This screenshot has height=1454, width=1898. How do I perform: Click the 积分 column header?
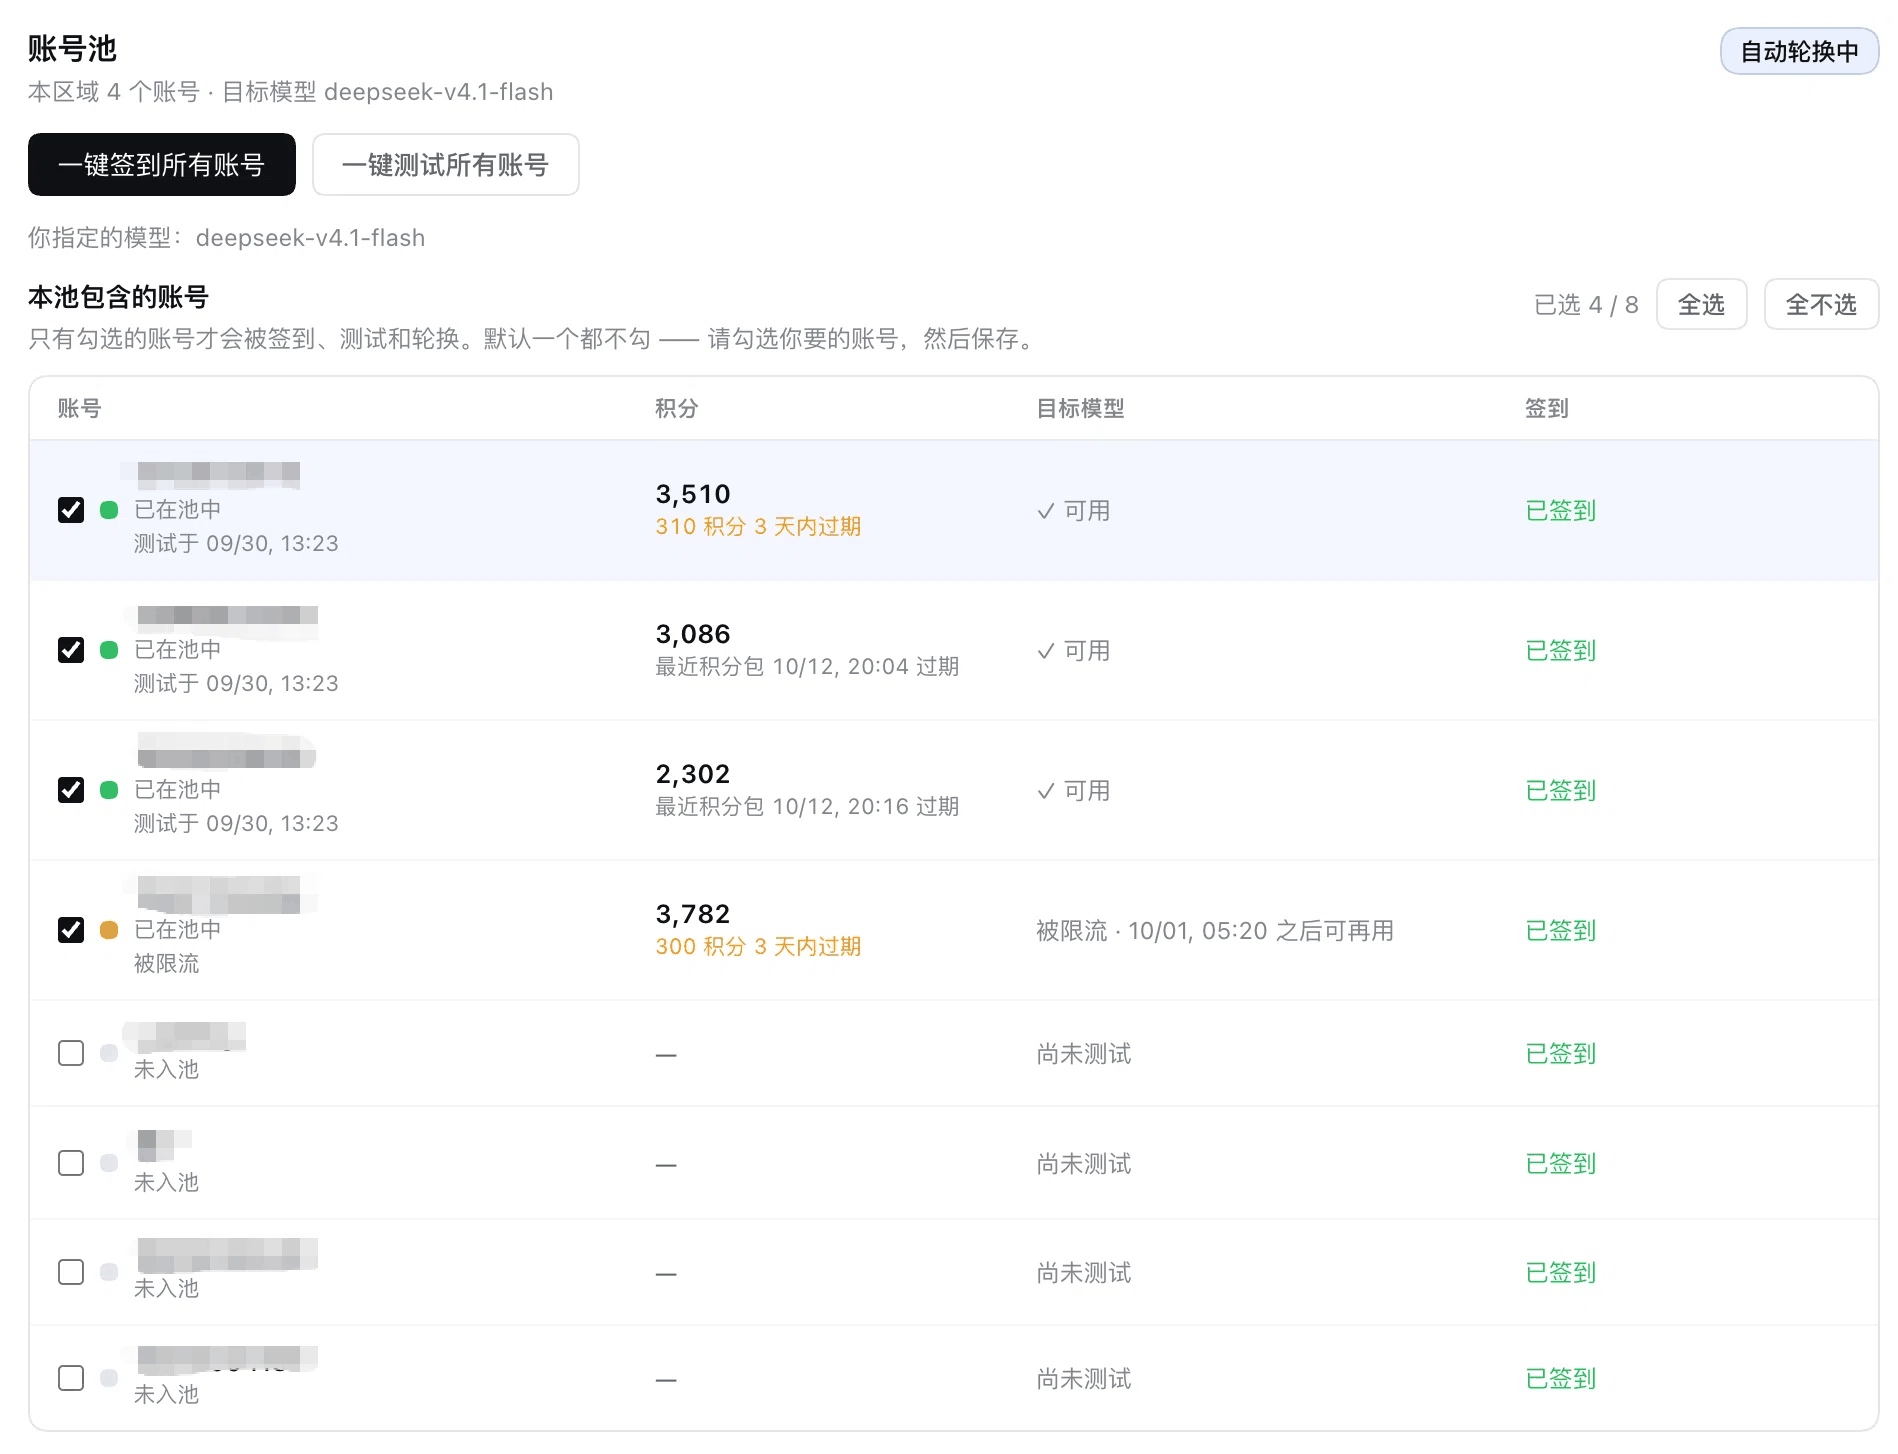pos(677,408)
